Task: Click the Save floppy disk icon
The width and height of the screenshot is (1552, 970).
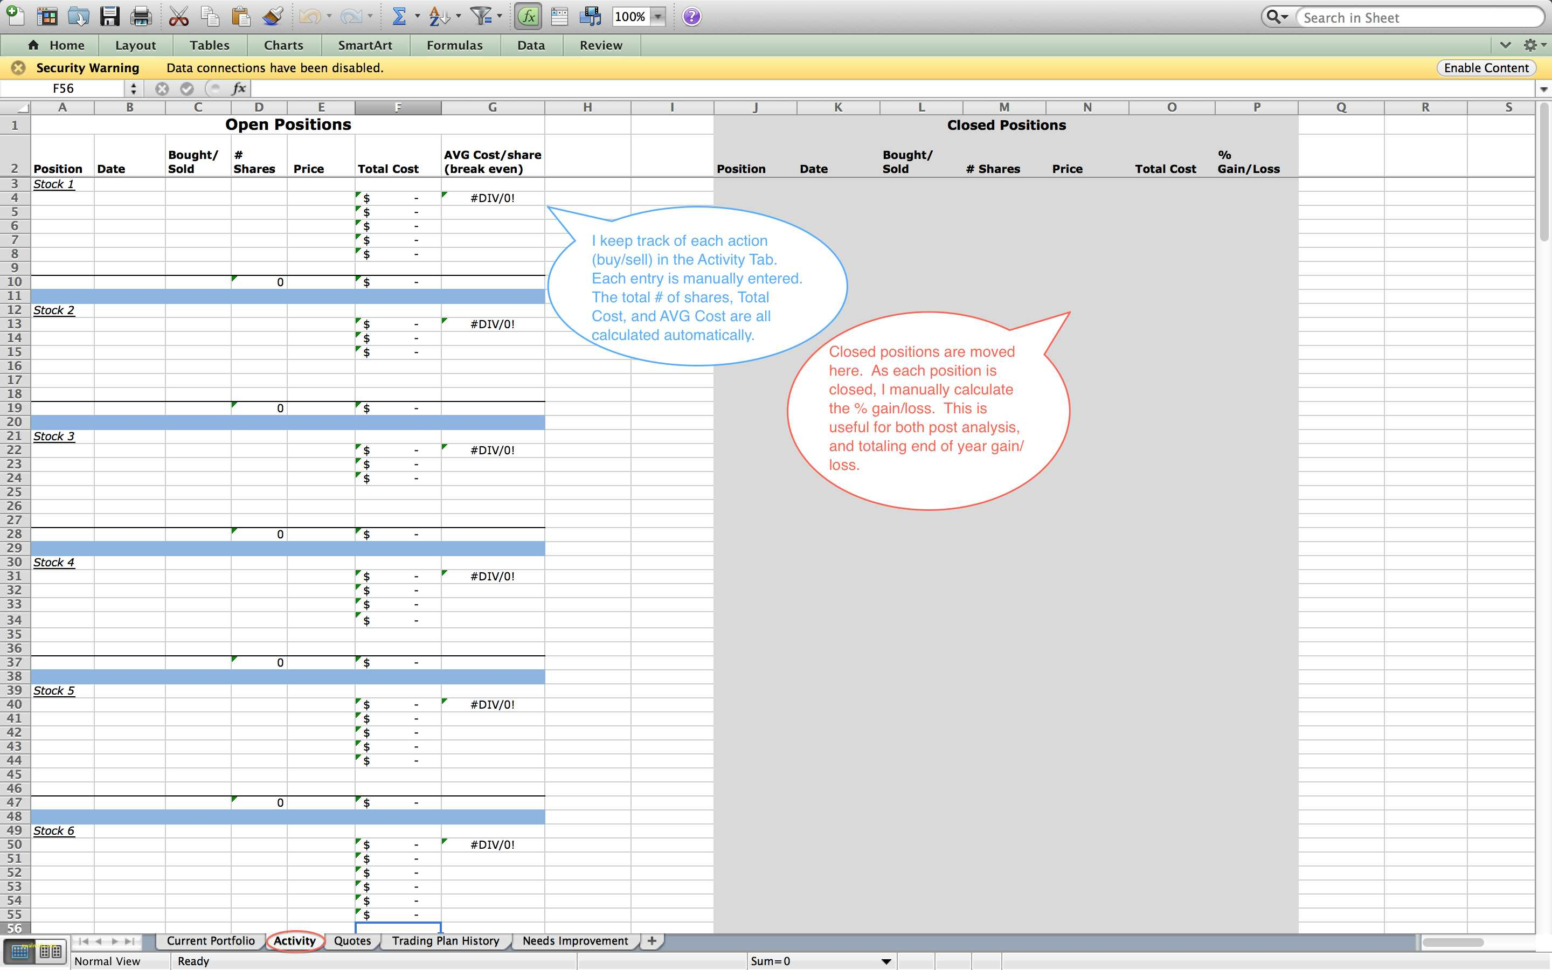Action: click(110, 17)
